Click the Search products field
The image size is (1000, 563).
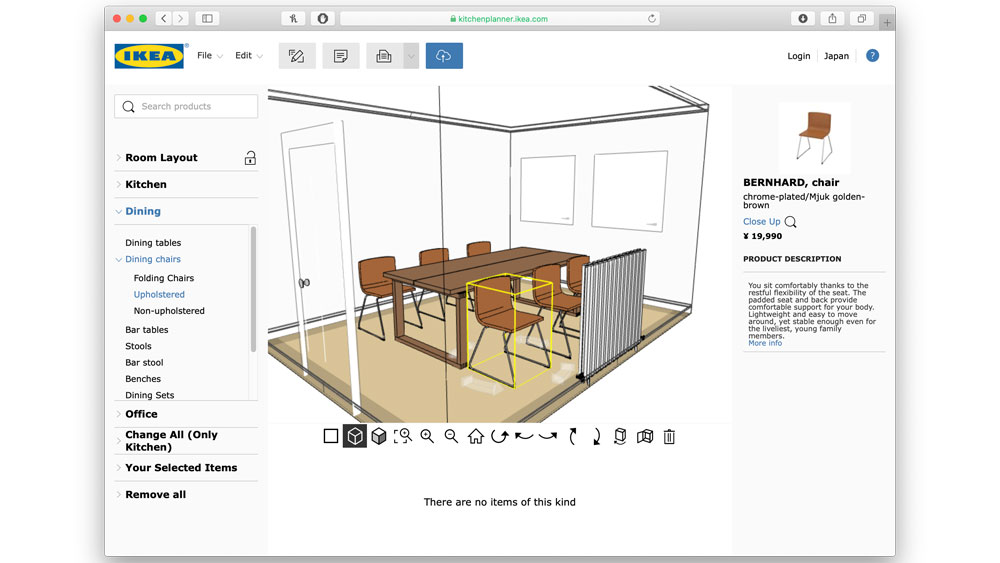click(186, 106)
